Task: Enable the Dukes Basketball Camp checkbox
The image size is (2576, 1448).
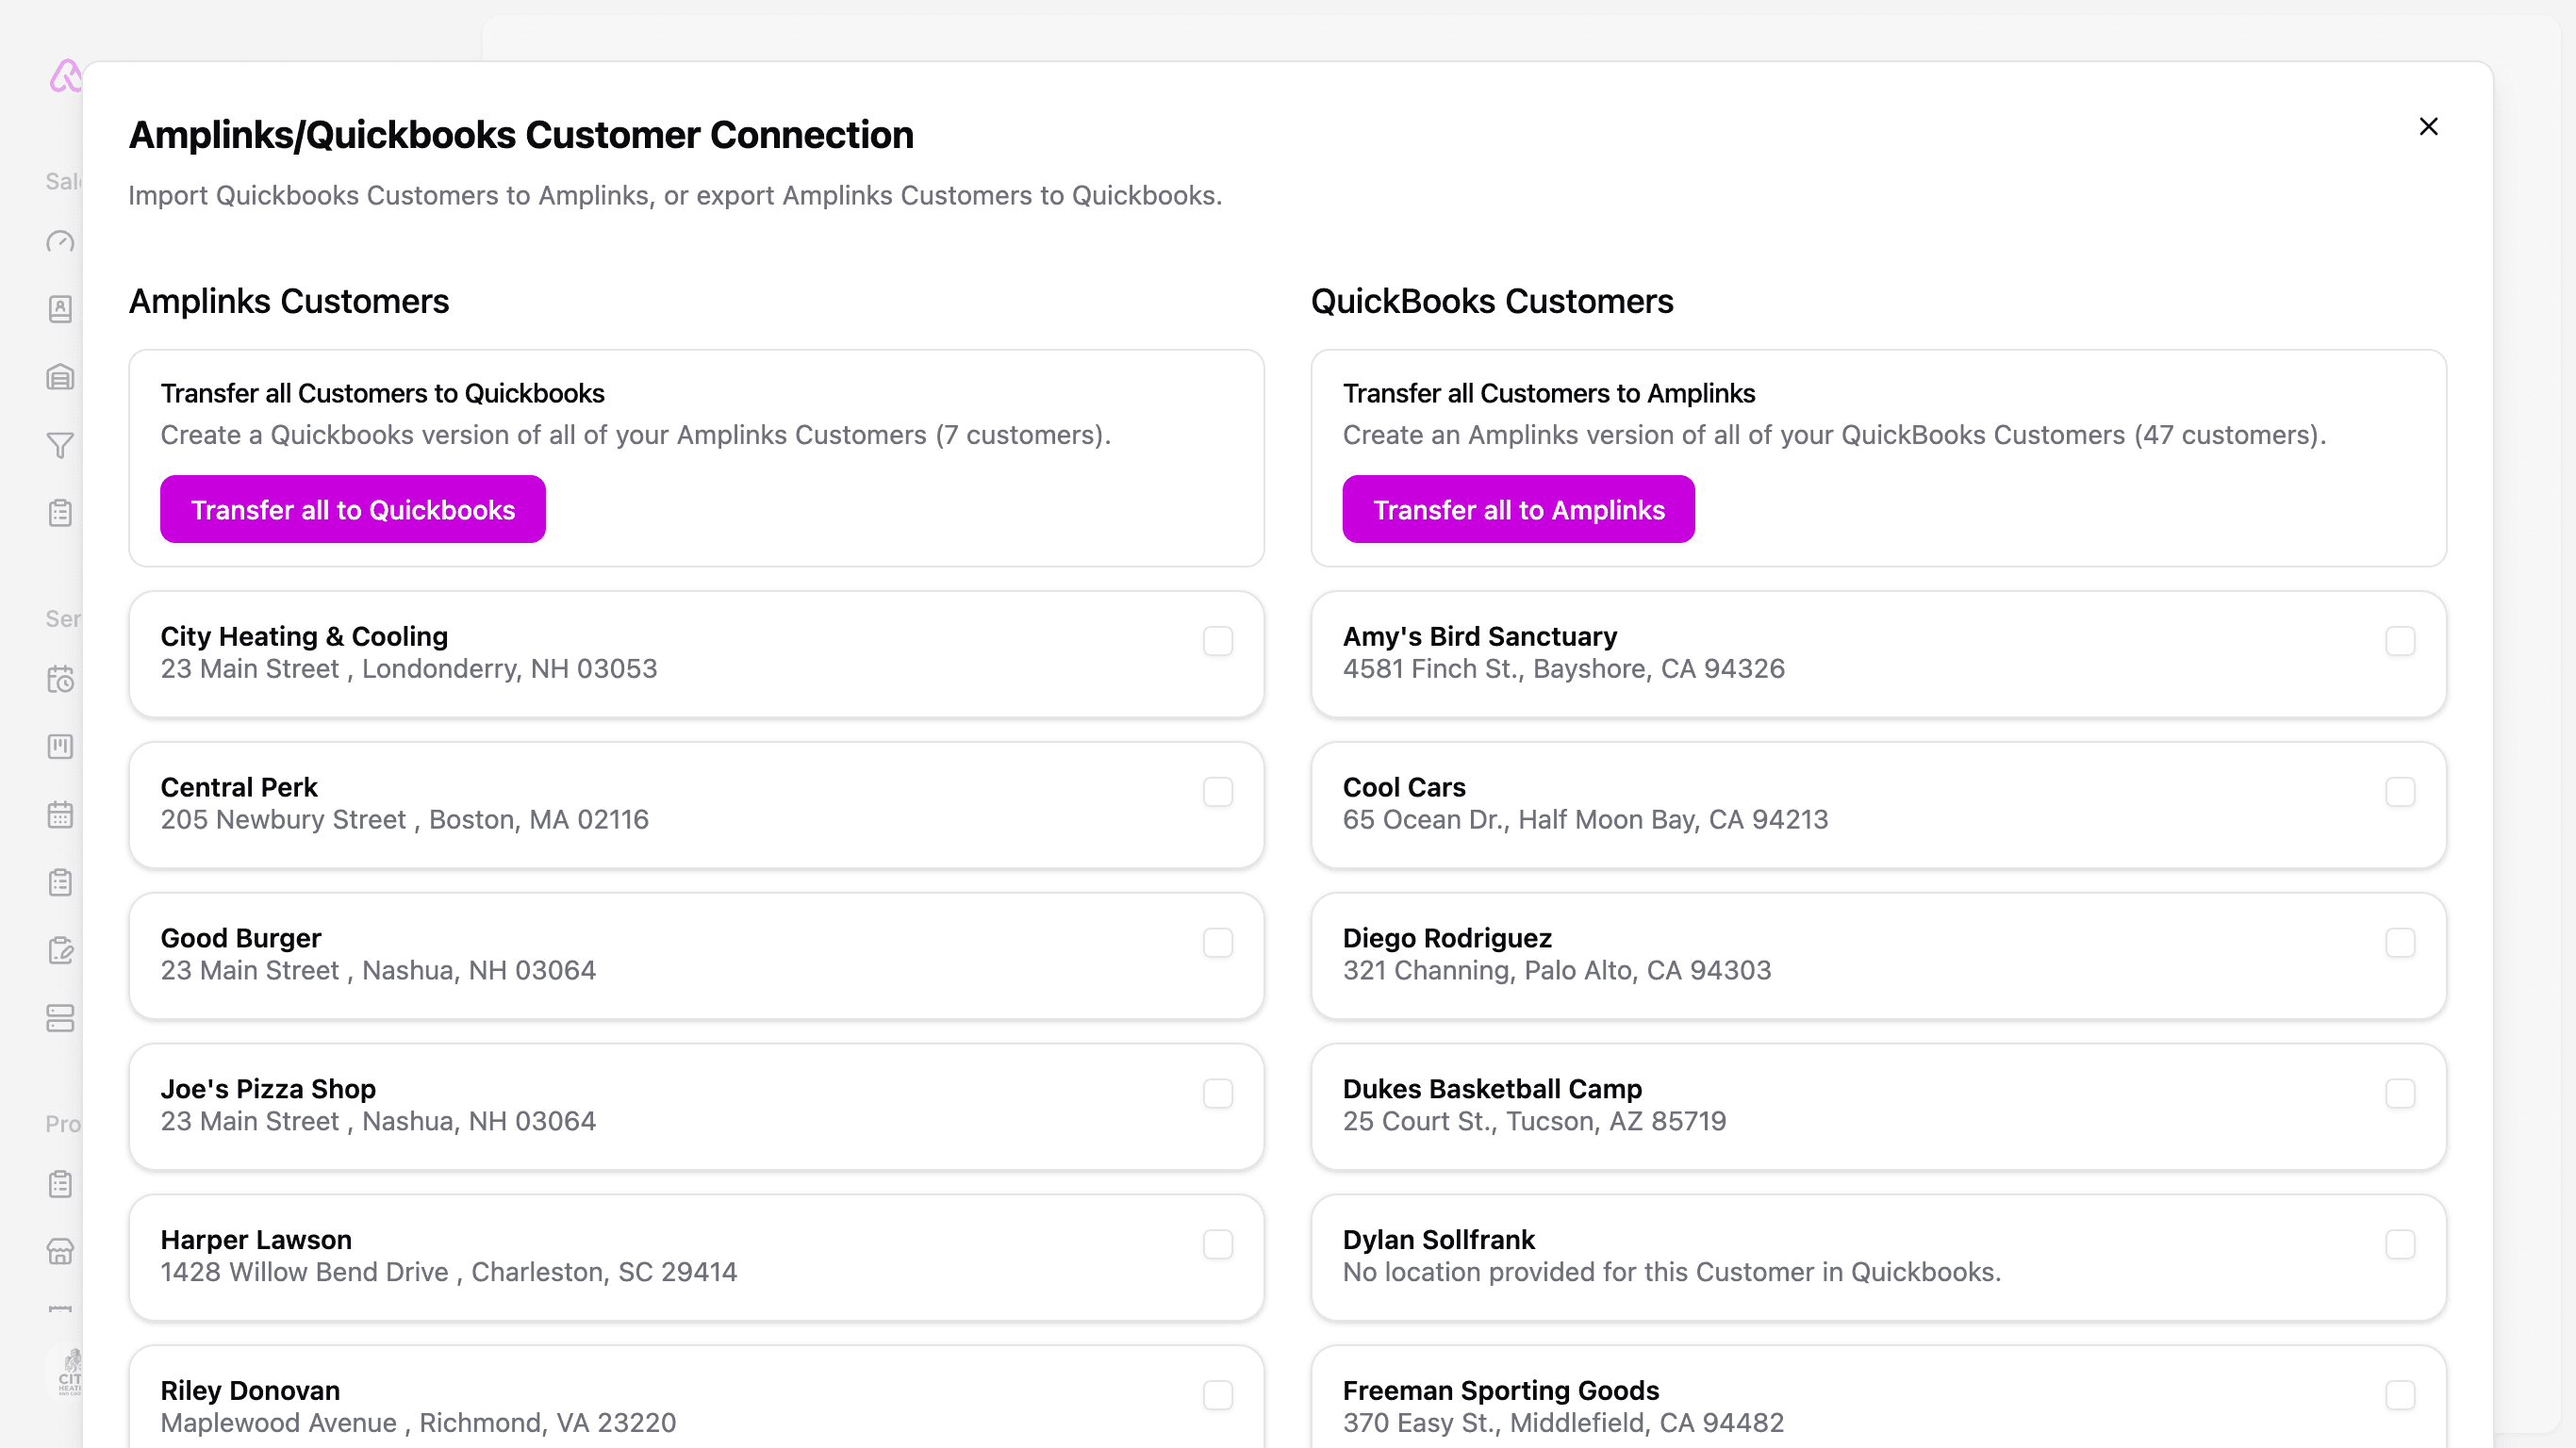Action: pos(2399,1094)
